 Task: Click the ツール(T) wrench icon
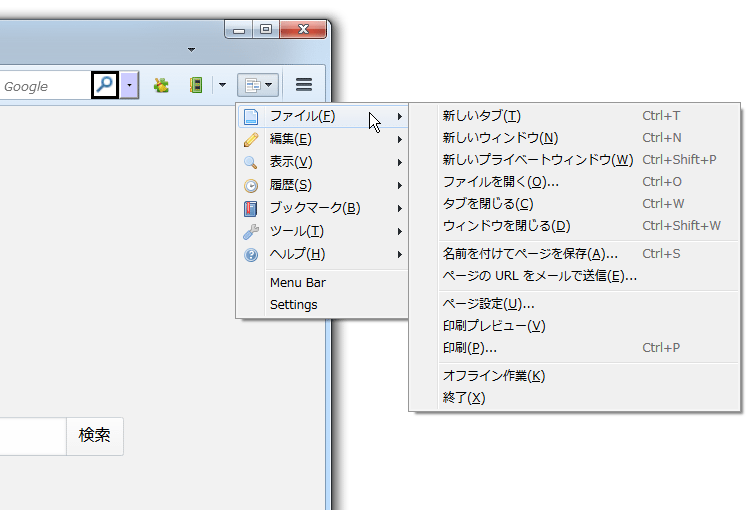251,231
